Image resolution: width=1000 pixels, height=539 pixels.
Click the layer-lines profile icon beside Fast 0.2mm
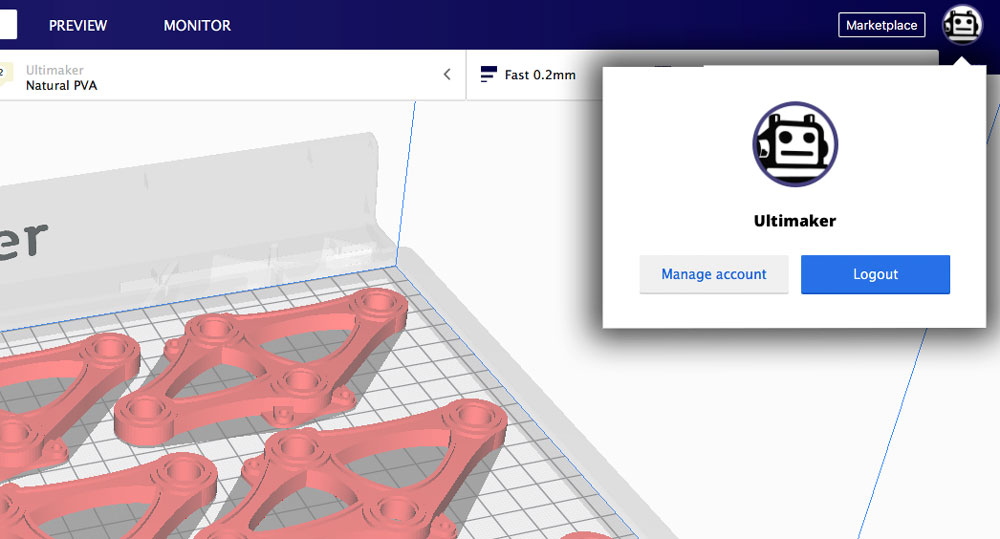point(488,75)
